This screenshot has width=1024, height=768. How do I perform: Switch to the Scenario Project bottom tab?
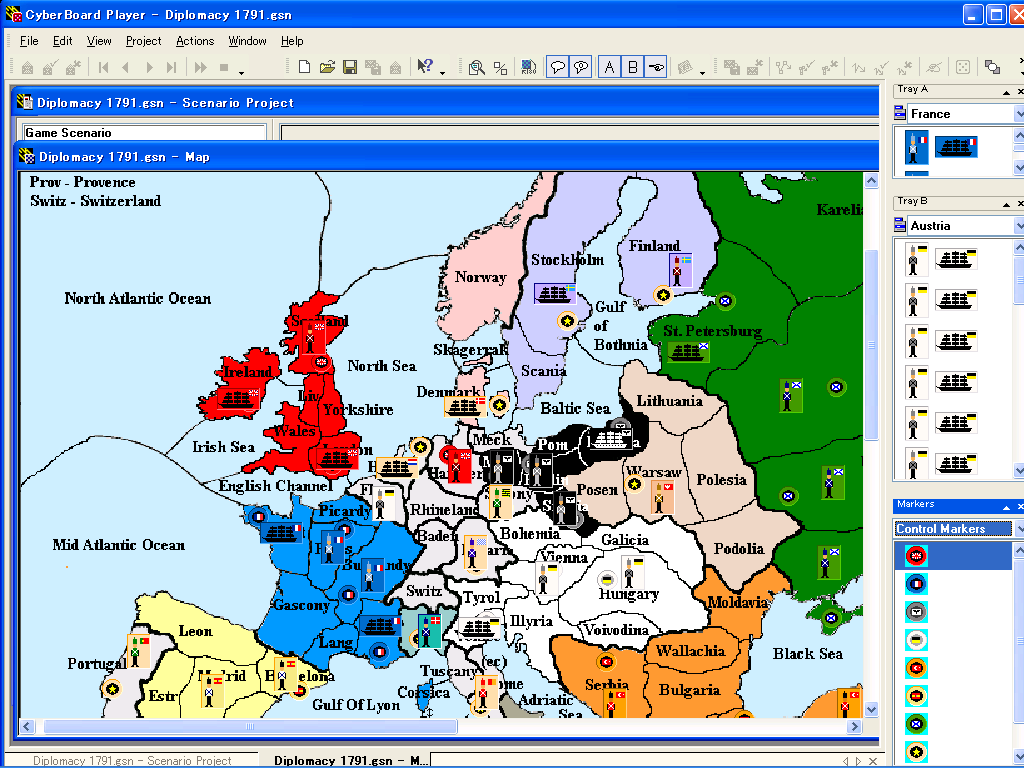(x=132, y=761)
